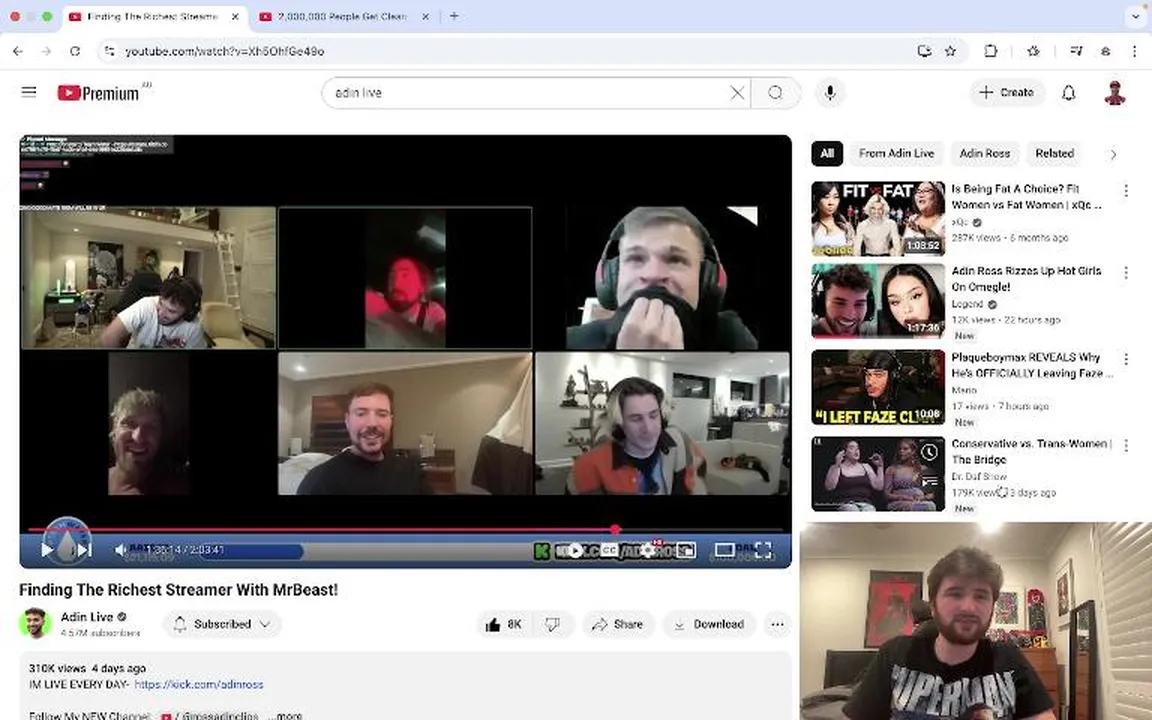1152x720 pixels.
Task: Open the account avatar menu
Action: [1115, 93]
